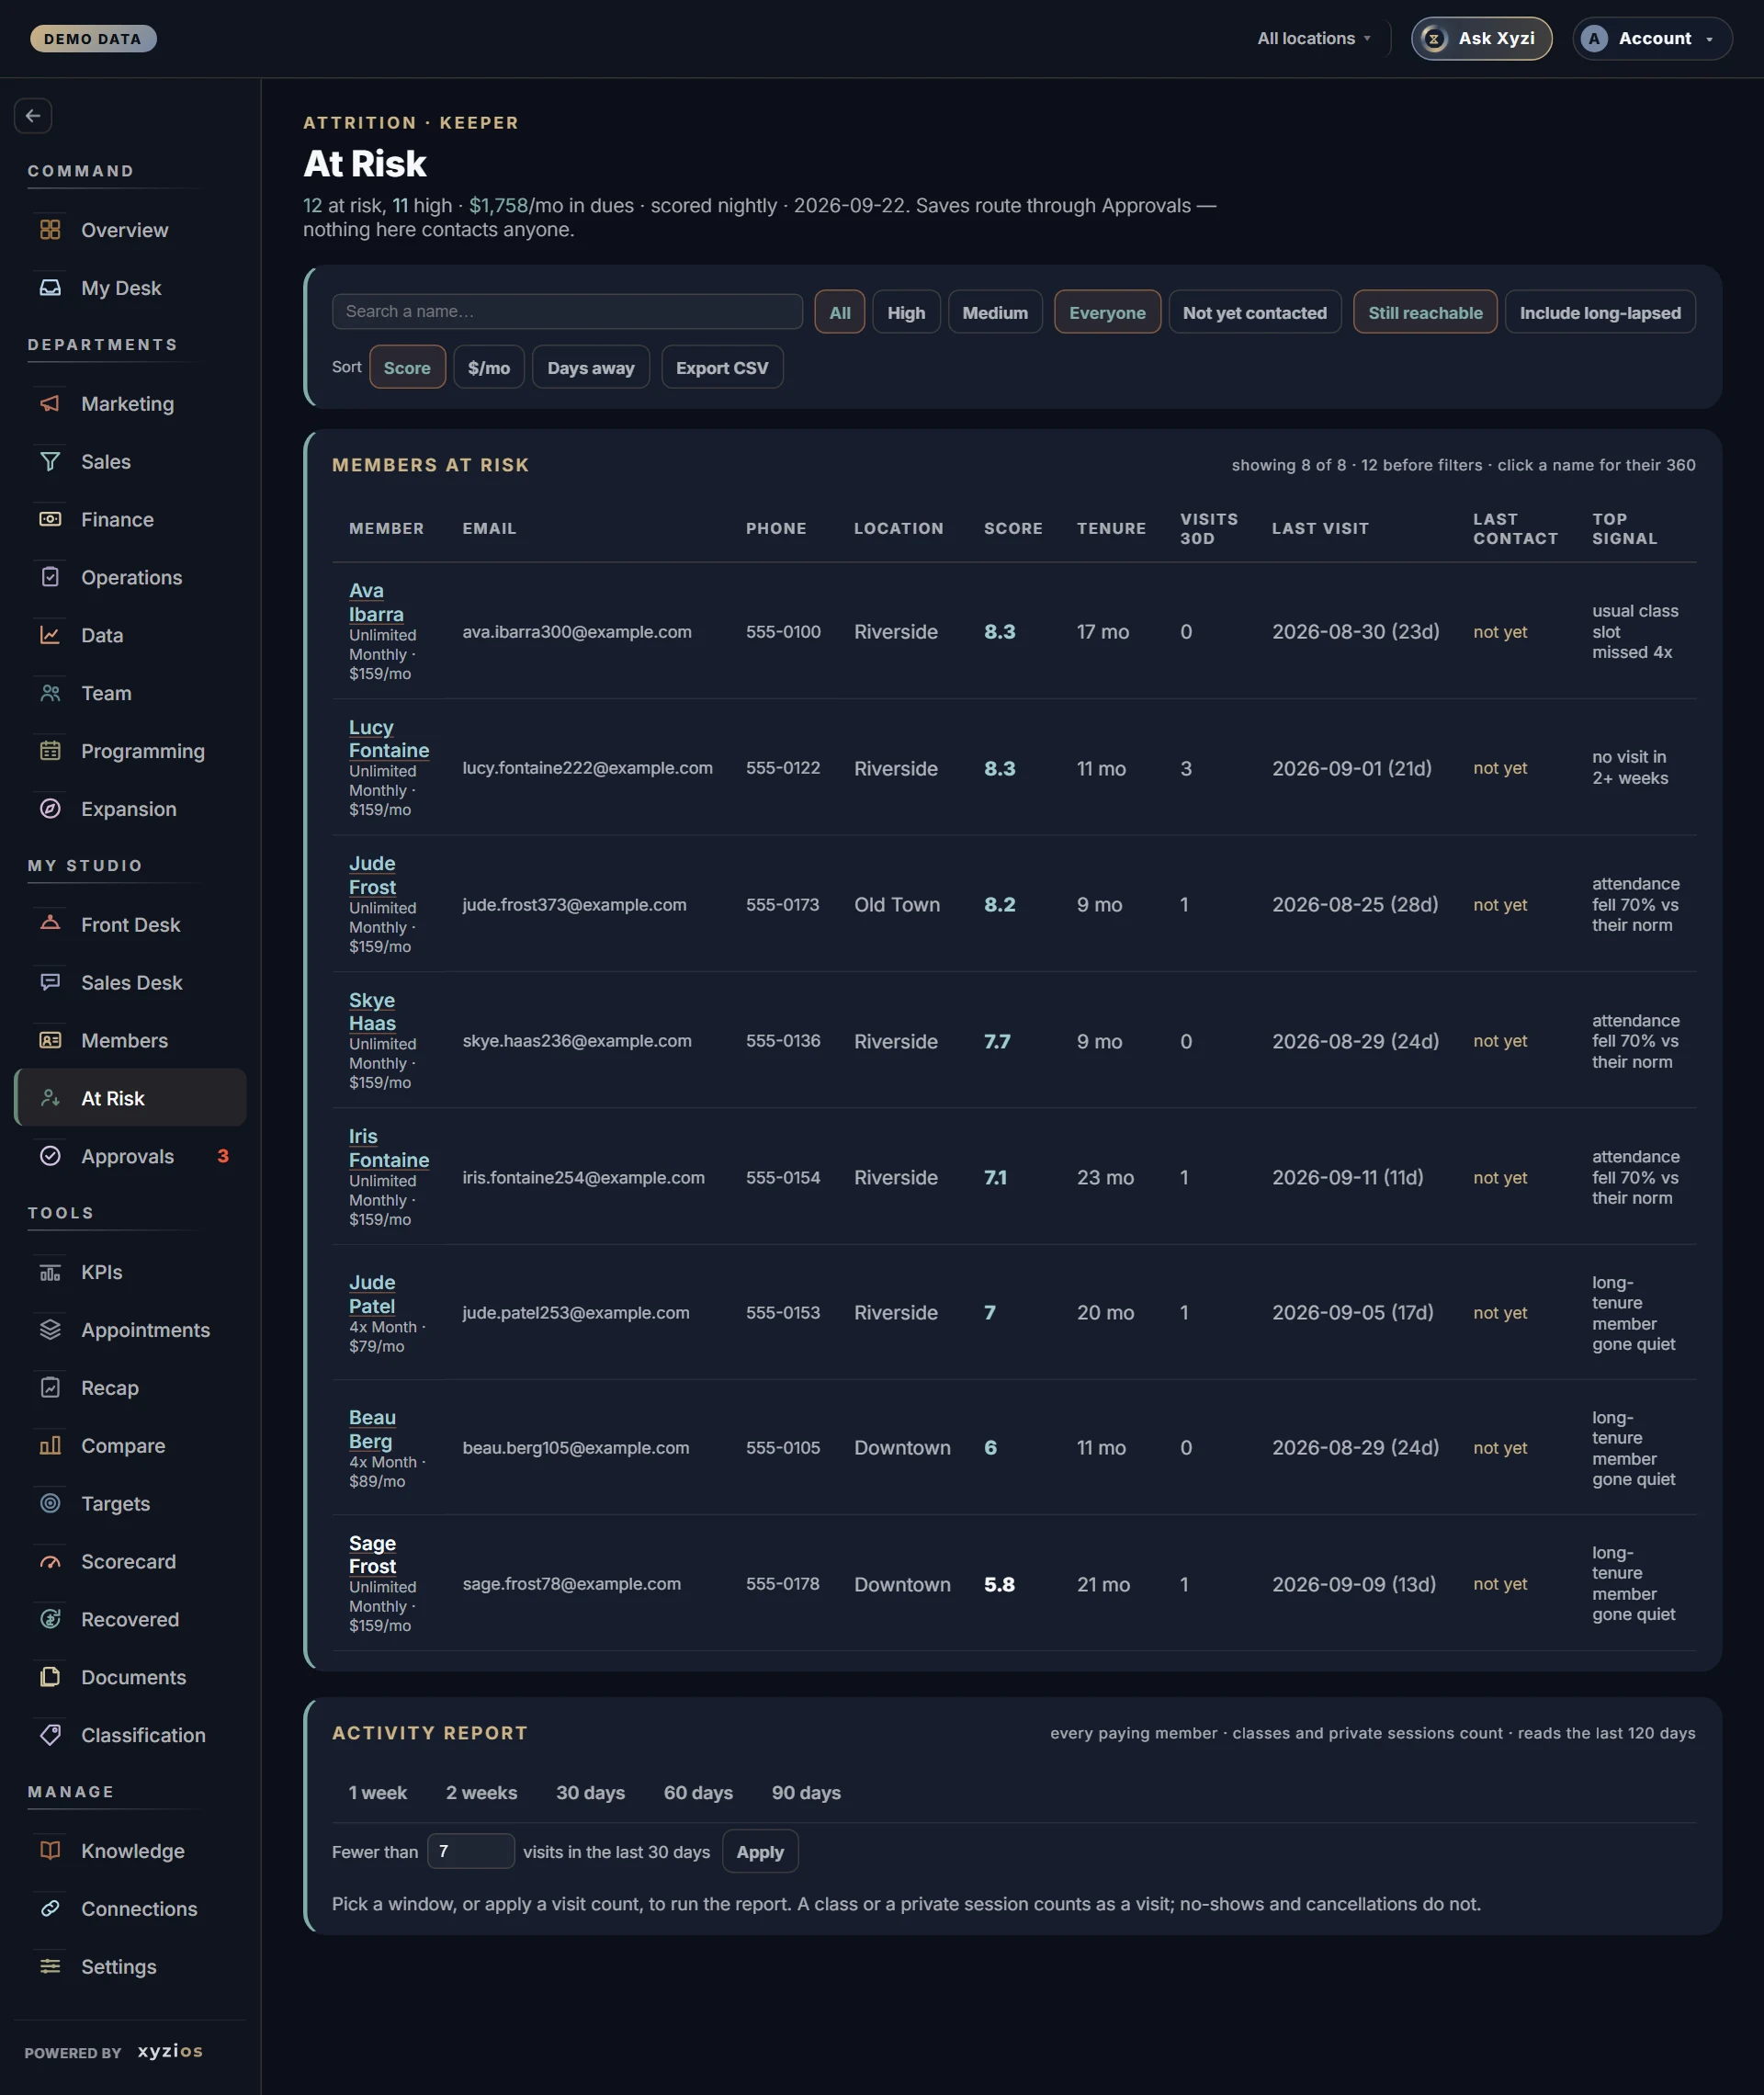Filter to High risk members

click(906, 313)
